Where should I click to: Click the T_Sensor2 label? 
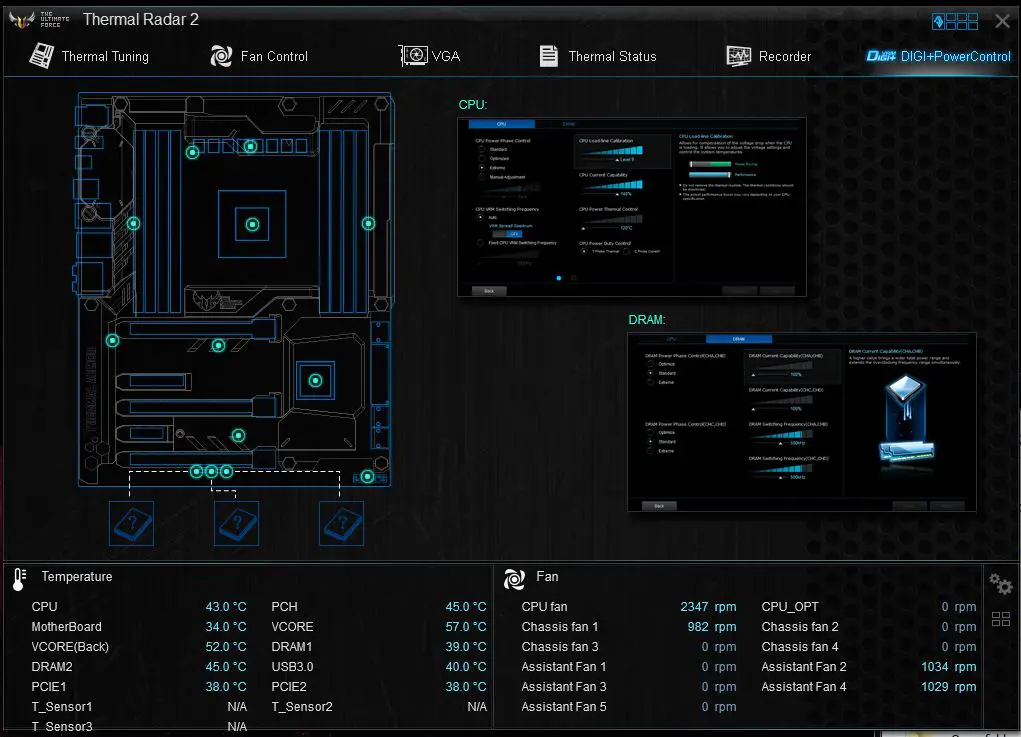point(302,707)
